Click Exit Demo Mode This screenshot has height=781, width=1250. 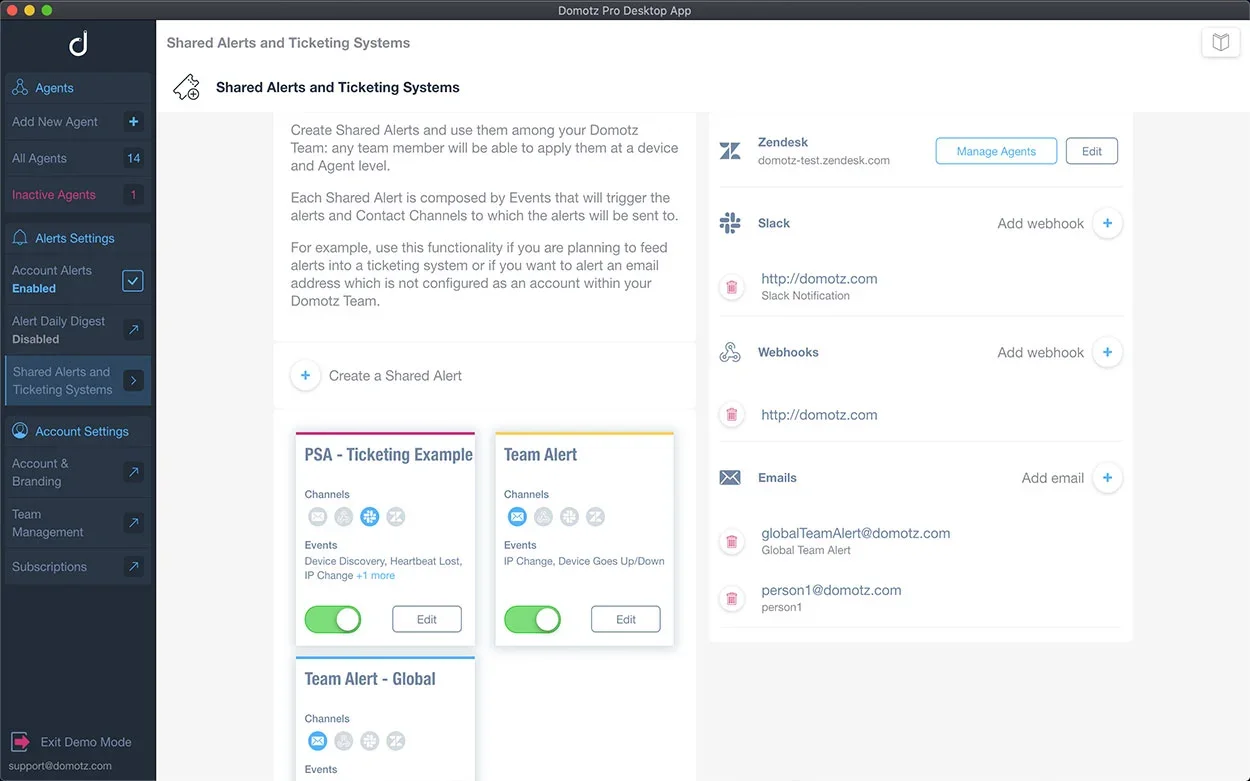[86, 742]
